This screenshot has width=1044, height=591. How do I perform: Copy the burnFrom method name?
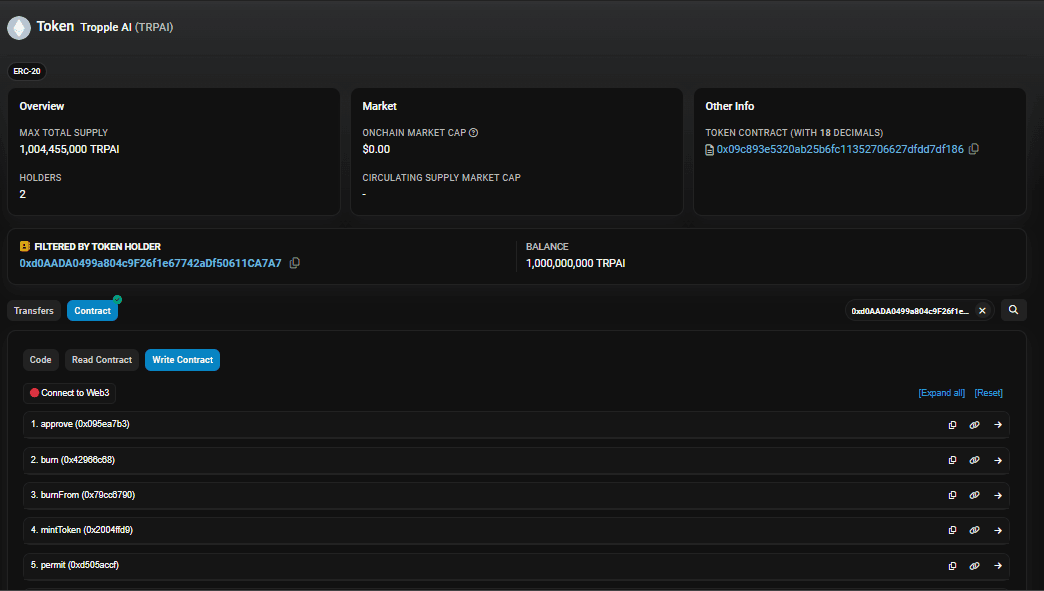953,495
